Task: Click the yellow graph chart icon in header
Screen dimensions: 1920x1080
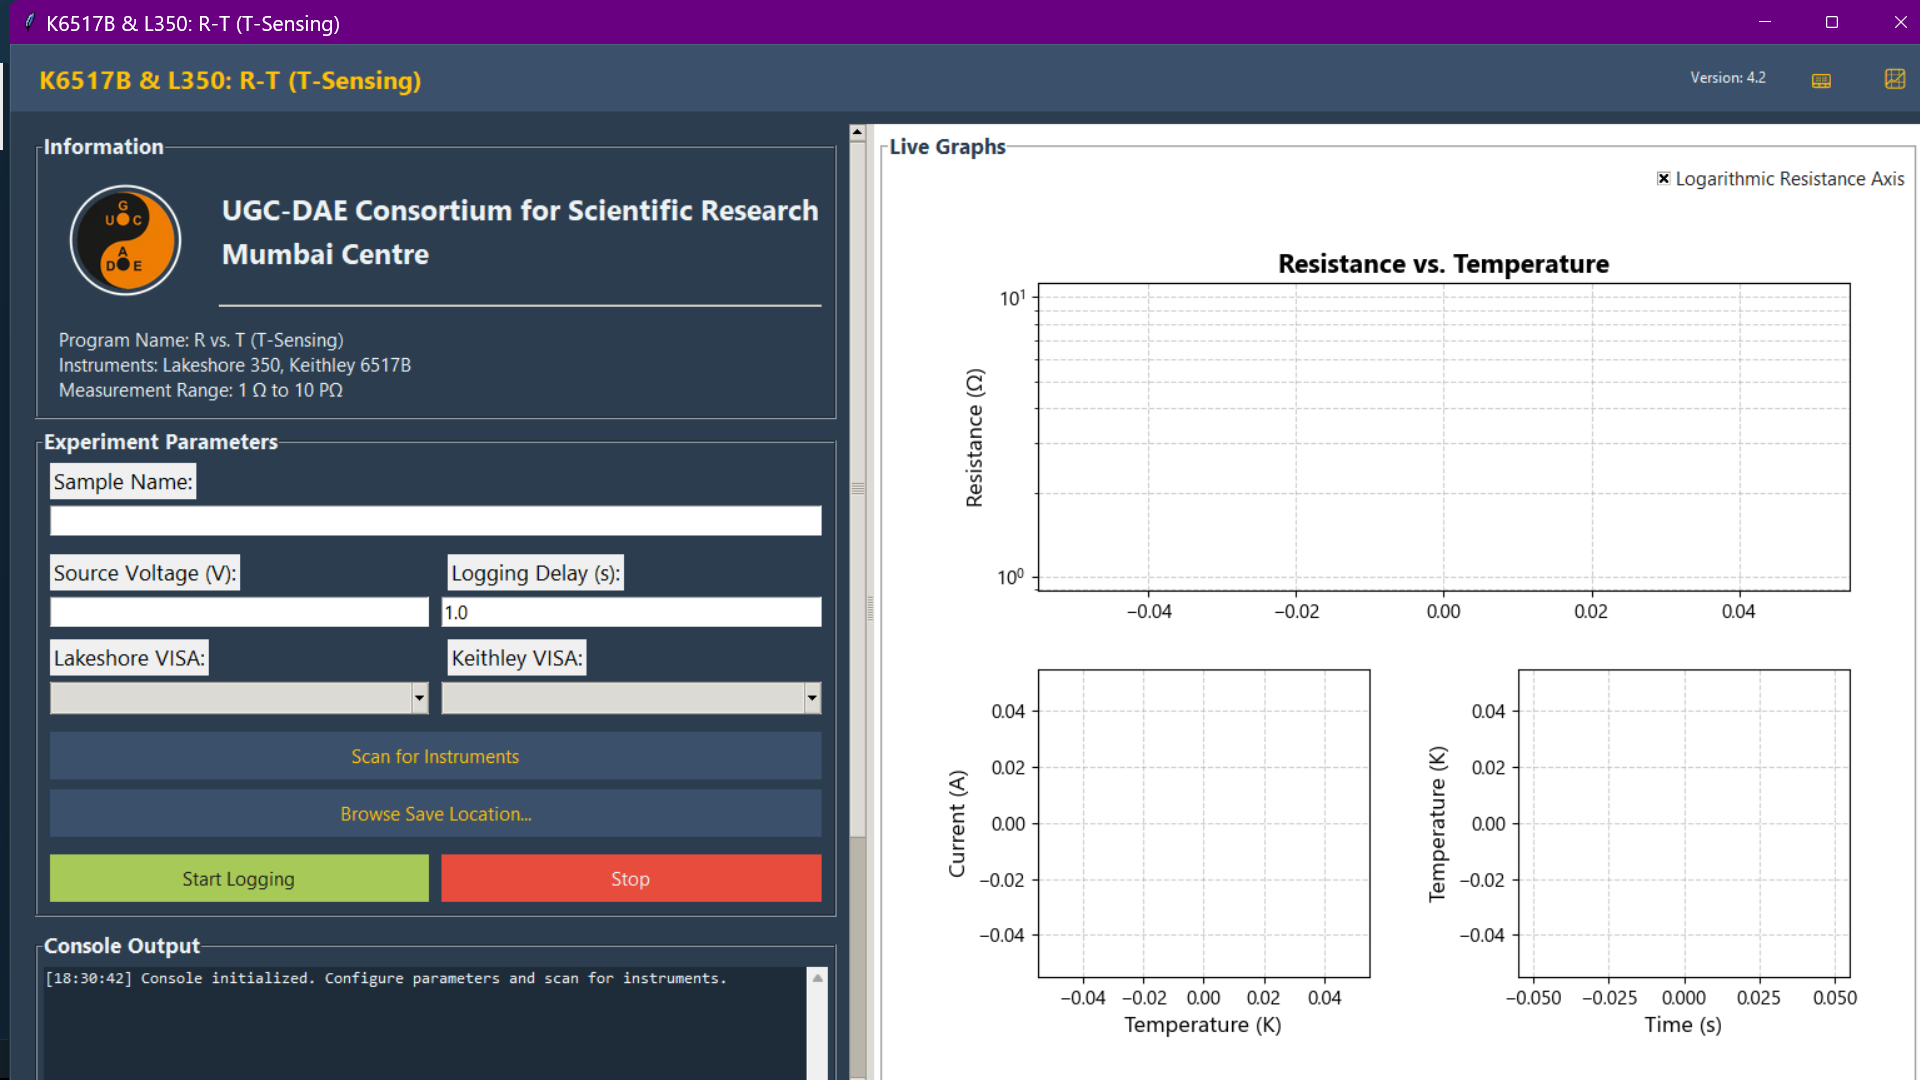Action: pos(1894,79)
